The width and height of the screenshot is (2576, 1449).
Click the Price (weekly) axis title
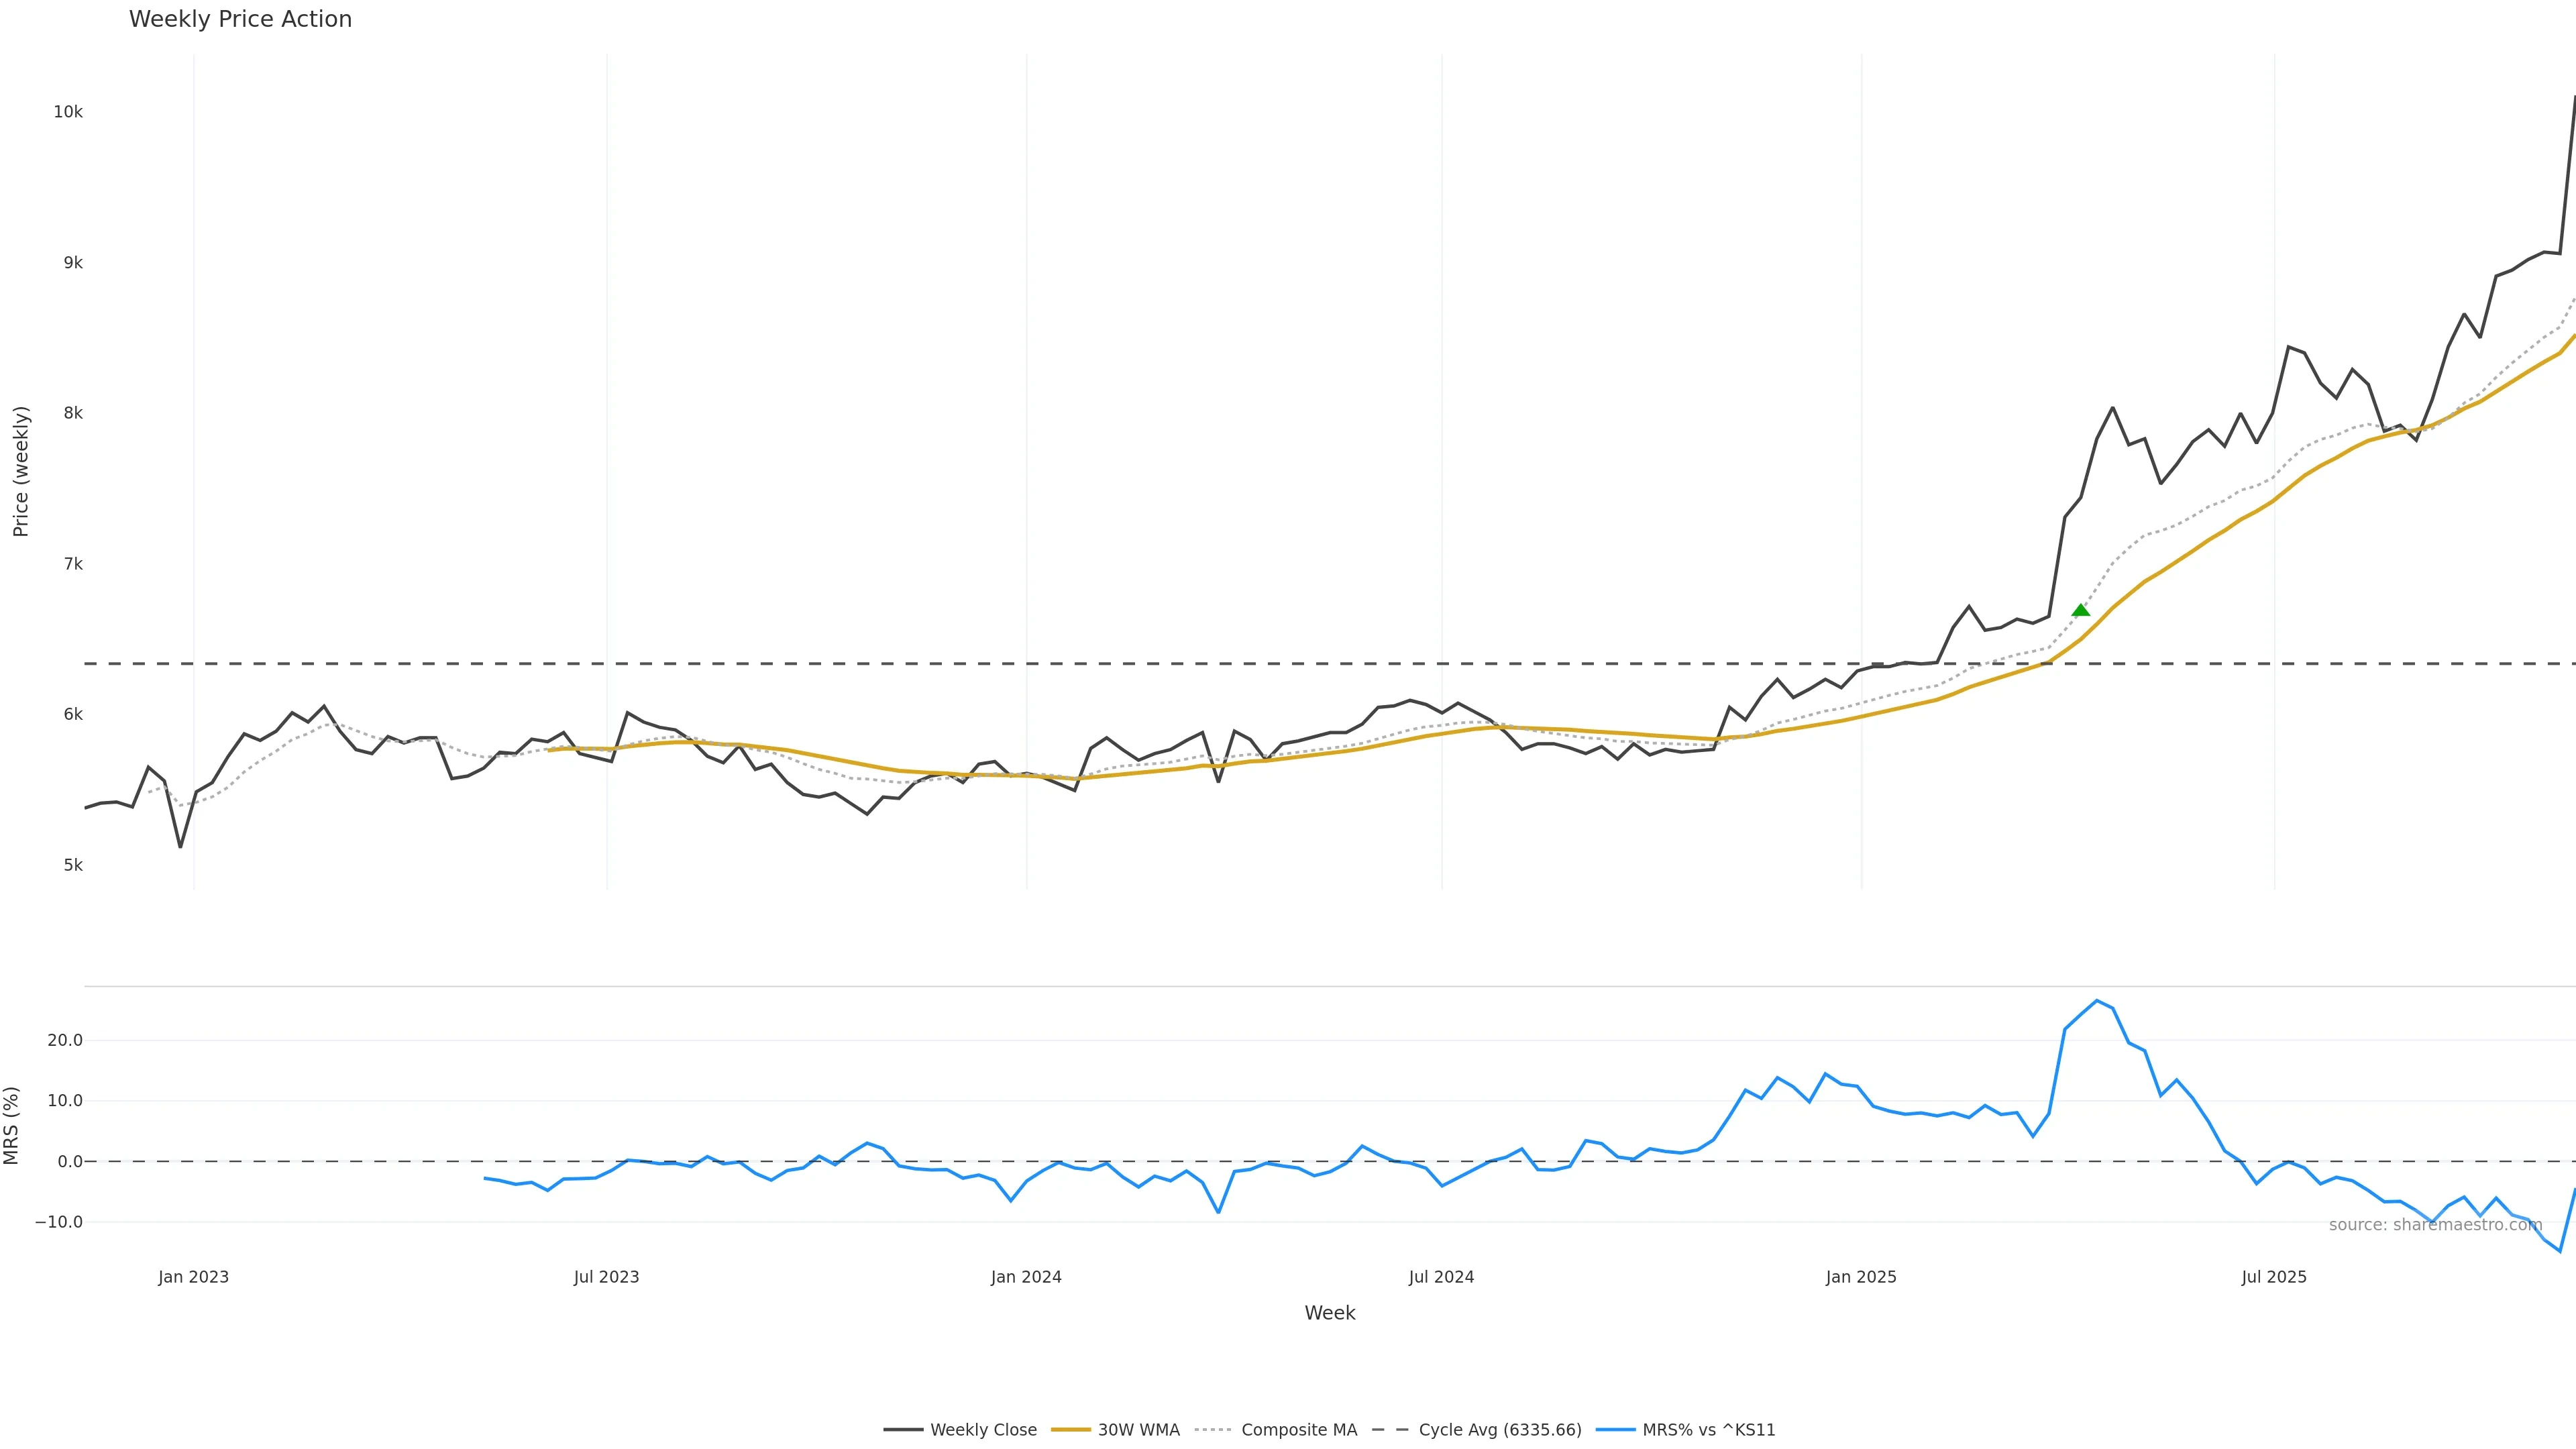(21, 471)
